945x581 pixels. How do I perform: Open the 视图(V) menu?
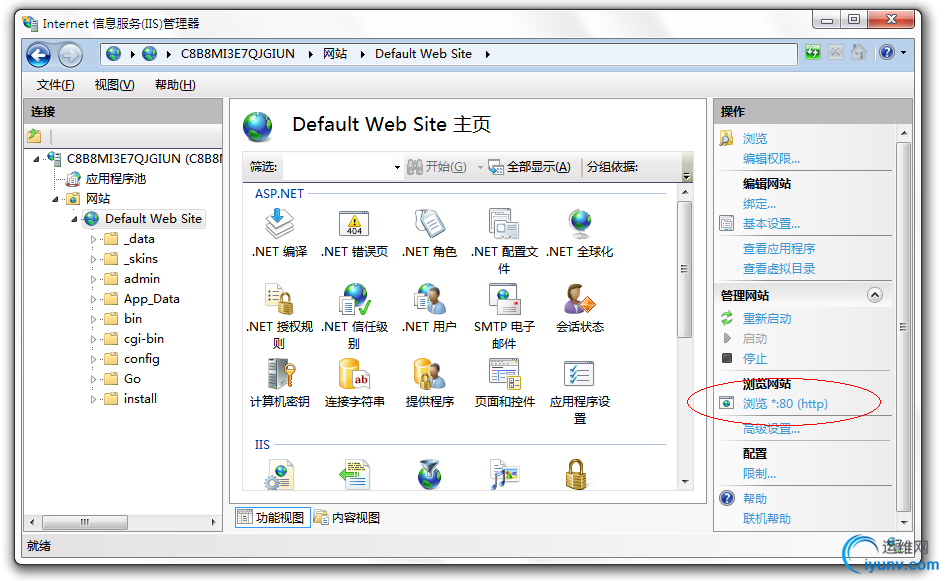pyautogui.click(x=115, y=85)
